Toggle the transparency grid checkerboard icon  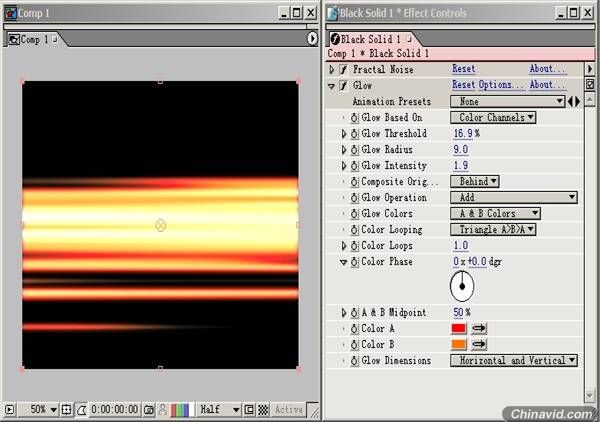[x=263, y=410]
